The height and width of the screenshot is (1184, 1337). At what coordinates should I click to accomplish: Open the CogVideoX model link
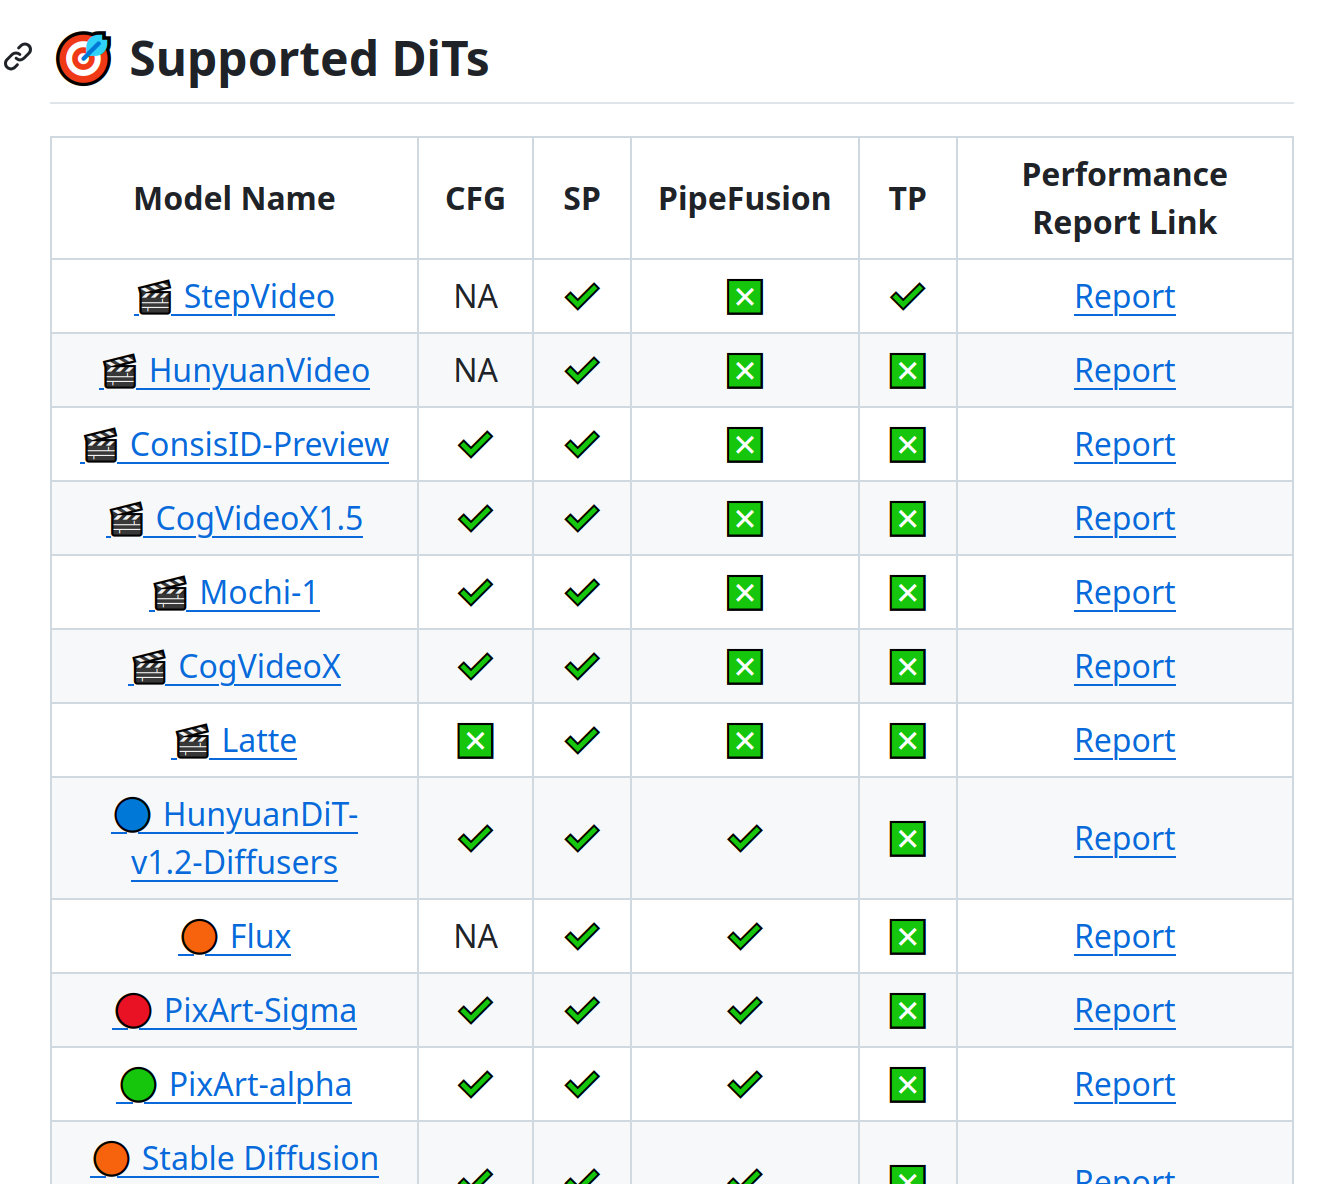235,667
